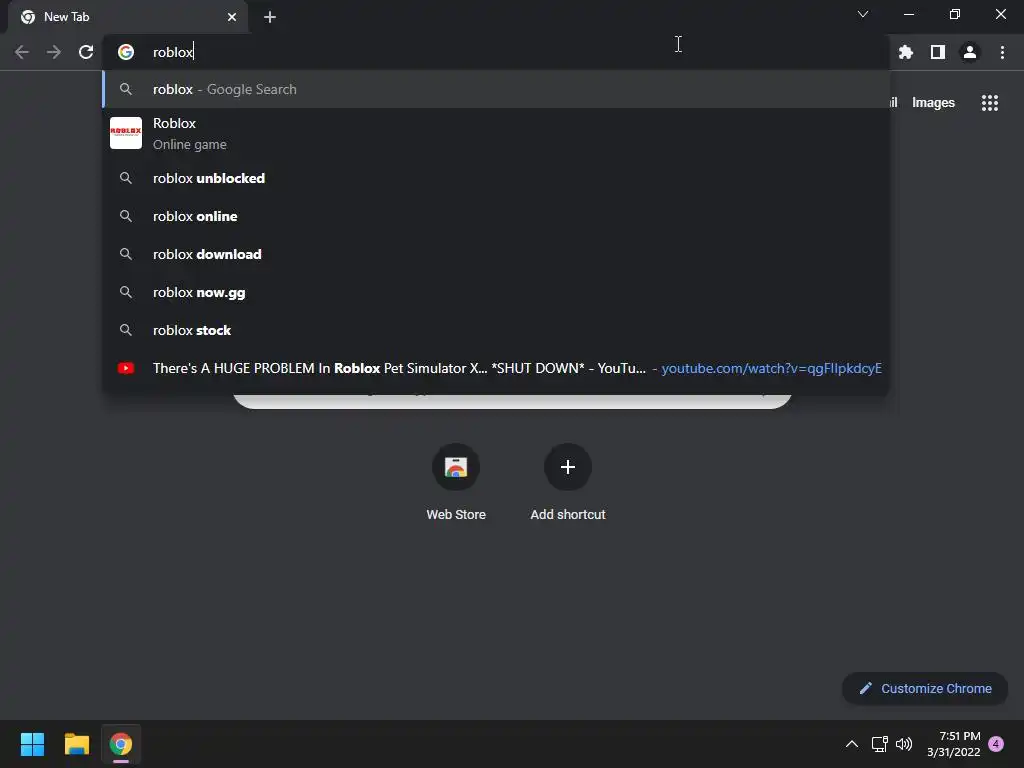Open the notification badge showing 4
The image size is (1024, 768).
[996, 744]
